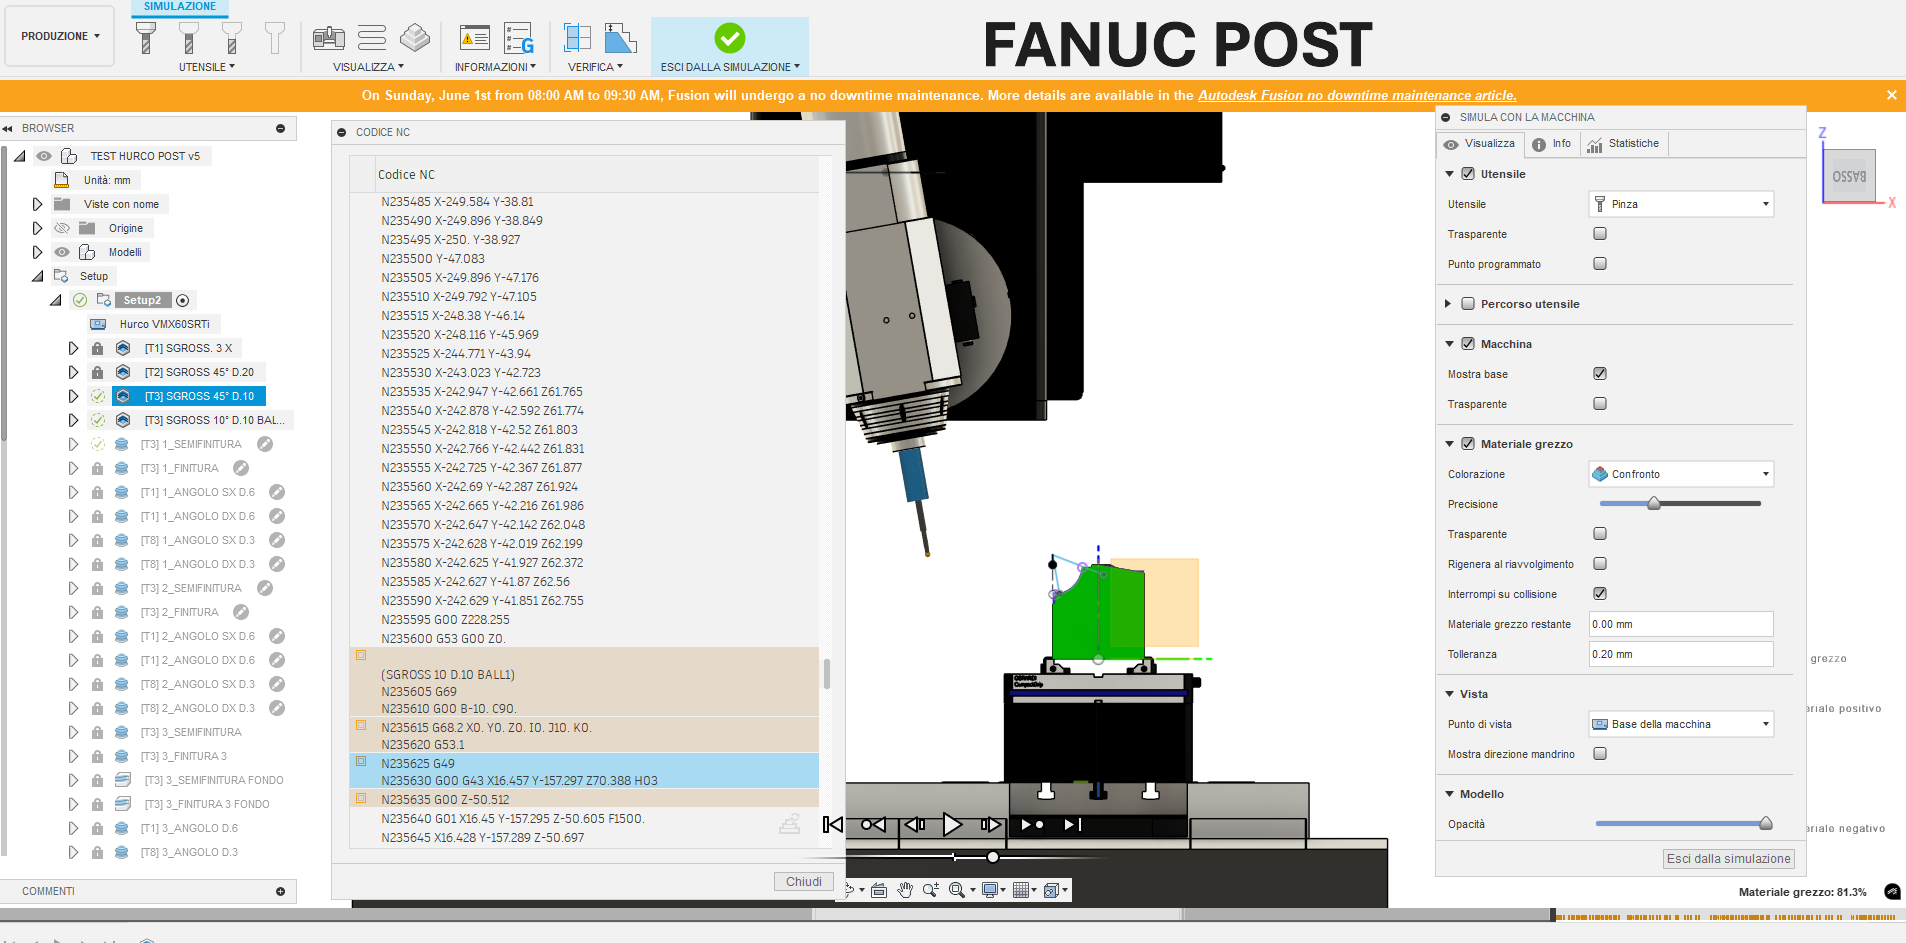Collapse the Materiale grezzo section
Image resolution: width=1906 pixels, height=943 pixels.
click(1450, 444)
